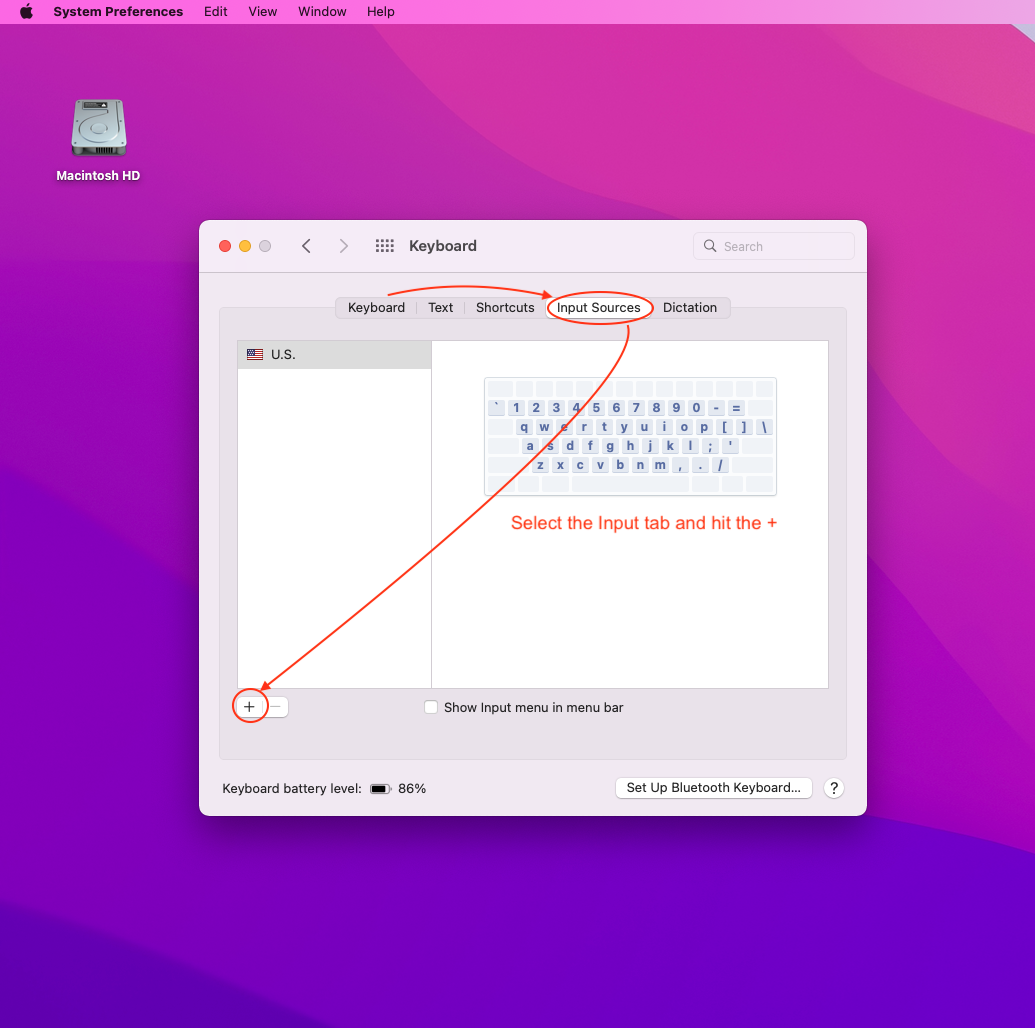Screen dimensions: 1035x1028
Task: Minimize the Keyboard window with yellow button
Action: [x=245, y=246]
